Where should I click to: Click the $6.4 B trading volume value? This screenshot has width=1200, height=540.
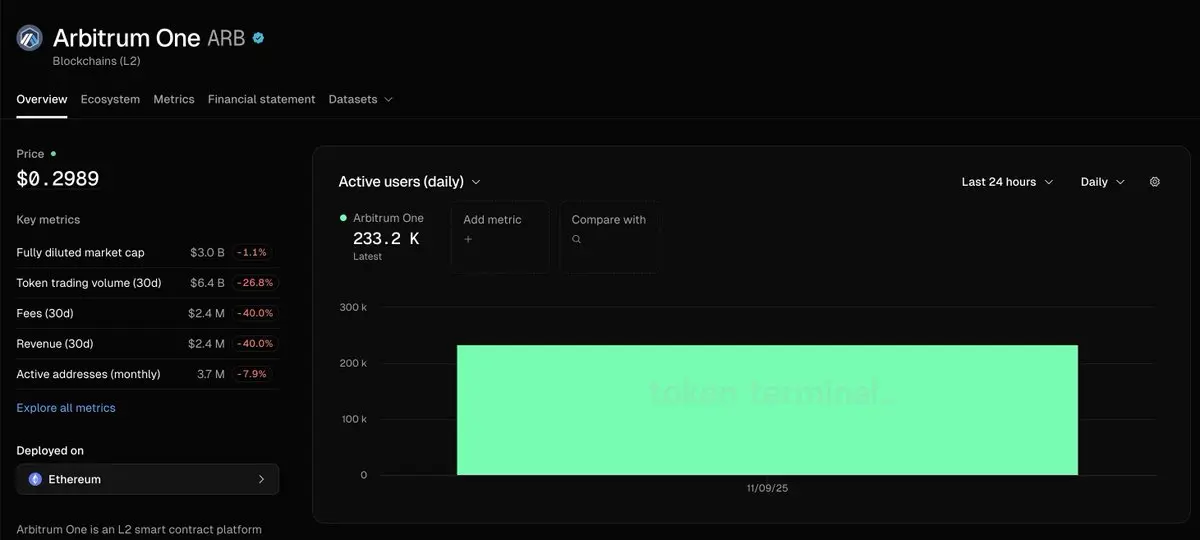click(x=208, y=283)
